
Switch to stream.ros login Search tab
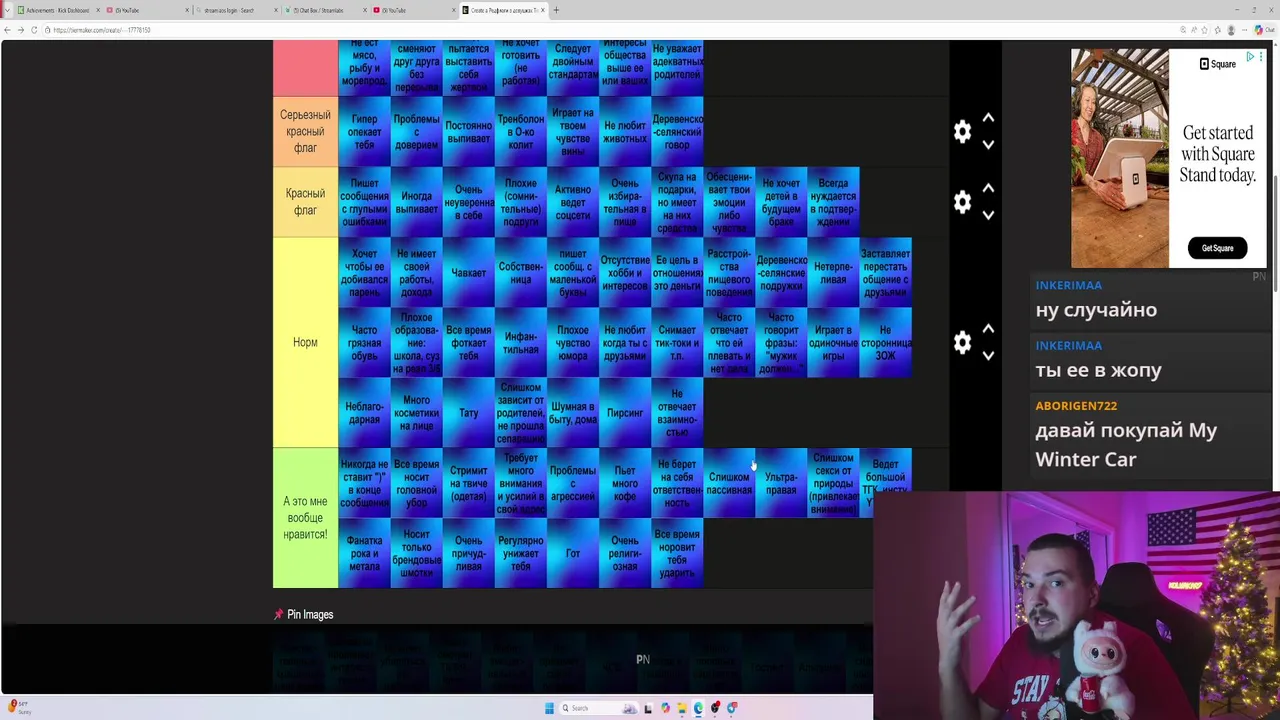235,10
